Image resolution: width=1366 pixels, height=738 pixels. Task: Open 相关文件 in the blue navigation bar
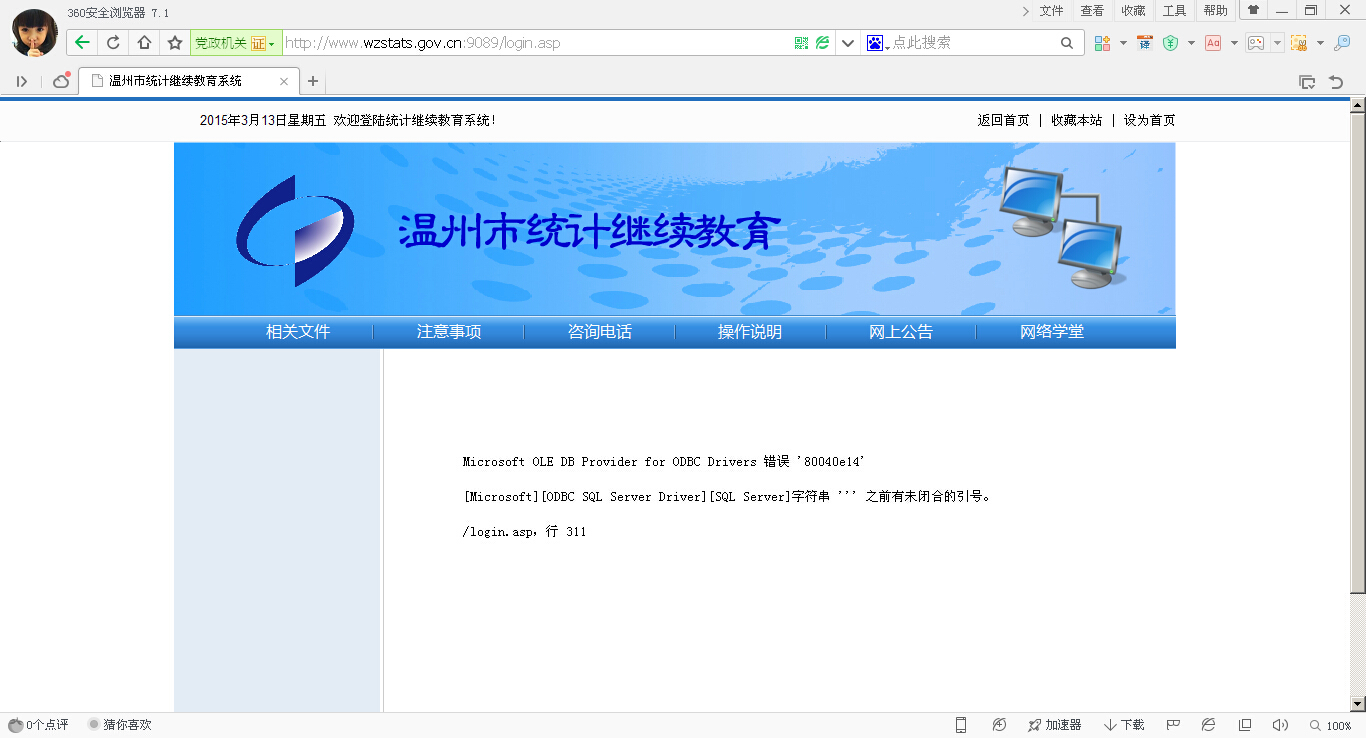point(298,332)
